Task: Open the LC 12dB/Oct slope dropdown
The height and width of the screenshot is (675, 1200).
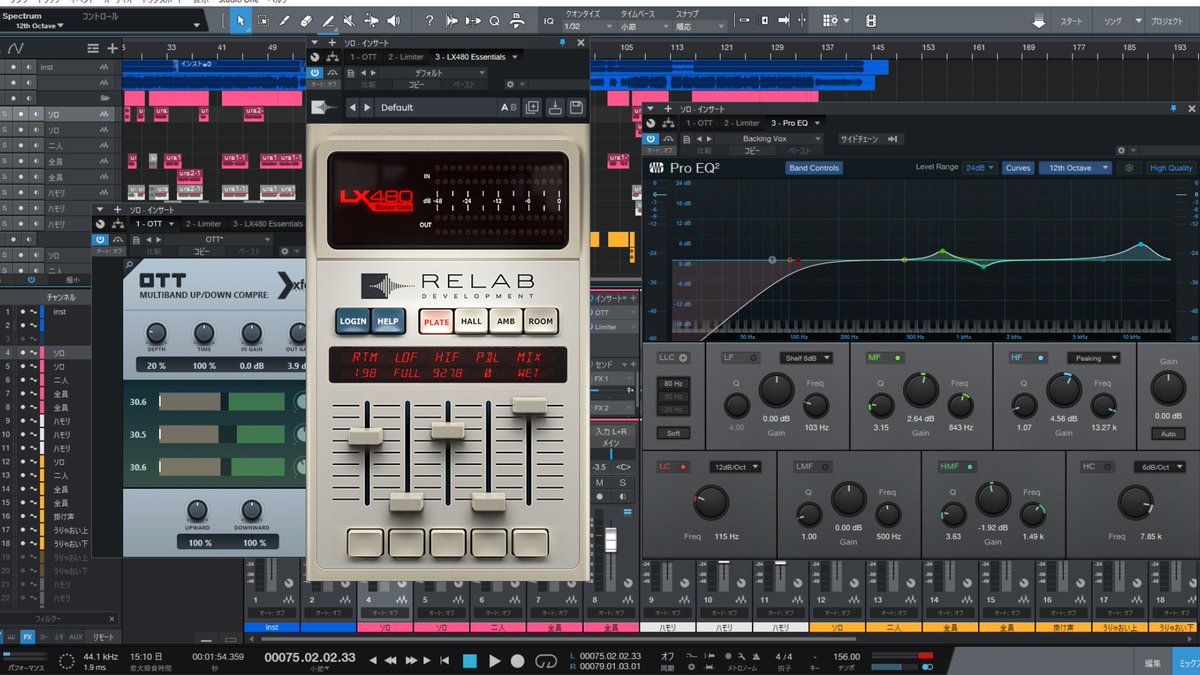Action: point(734,467)
